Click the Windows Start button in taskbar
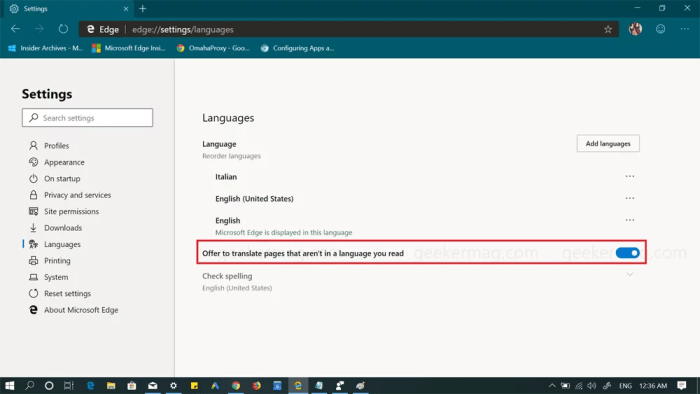This screenshot has width=700, height=394. click(9, 386)
